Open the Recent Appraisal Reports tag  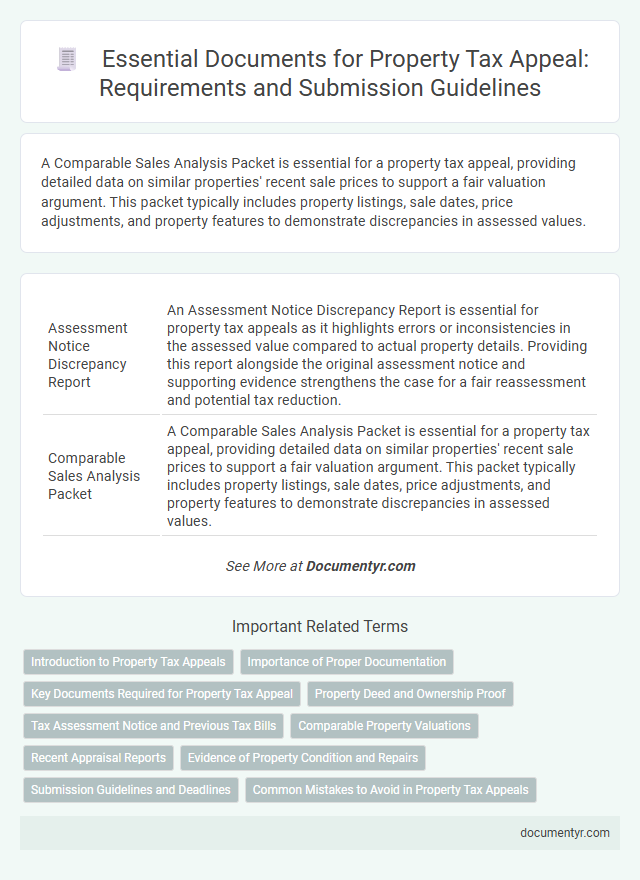point(99,758)
